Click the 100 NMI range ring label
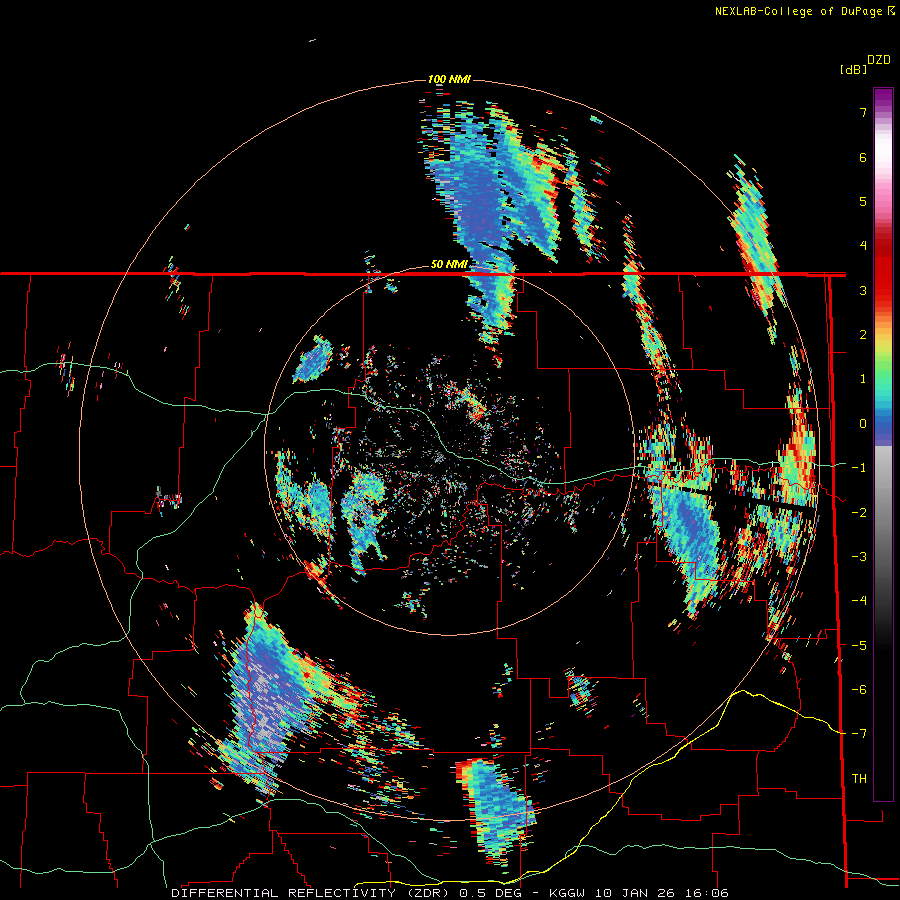900x900 pixels. click(x=449, y=79)
